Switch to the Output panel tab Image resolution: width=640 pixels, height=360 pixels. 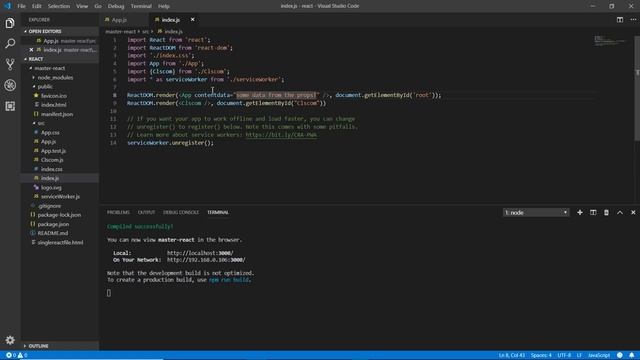146,213
